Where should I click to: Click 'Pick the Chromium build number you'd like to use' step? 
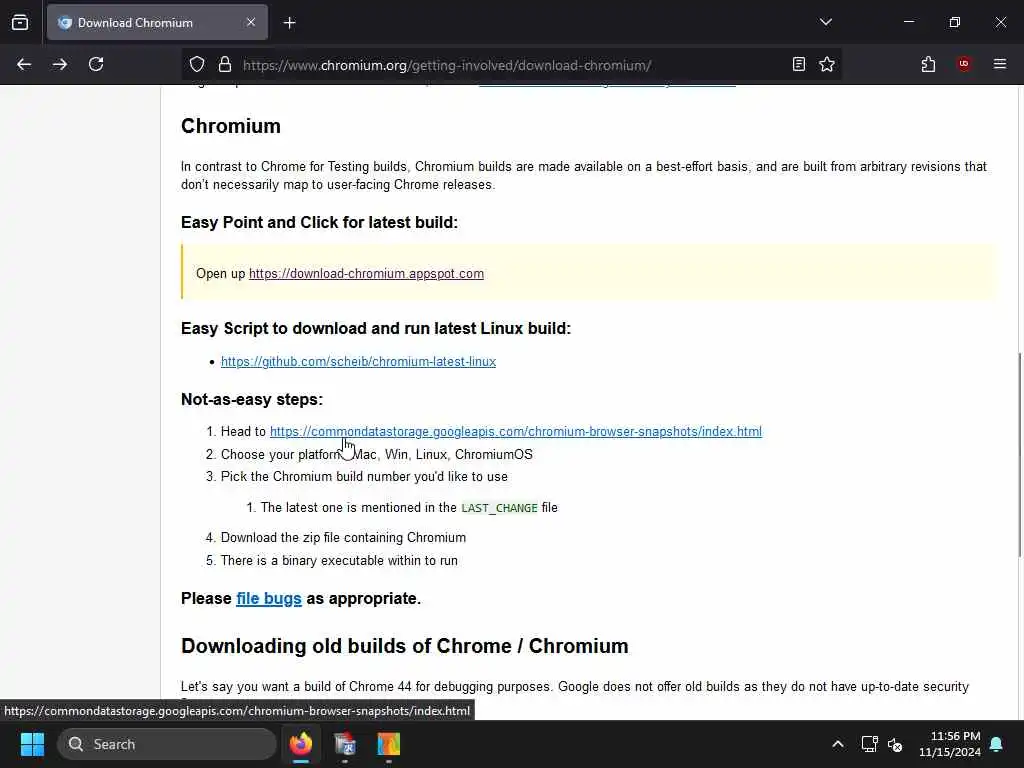pos(364,477)
